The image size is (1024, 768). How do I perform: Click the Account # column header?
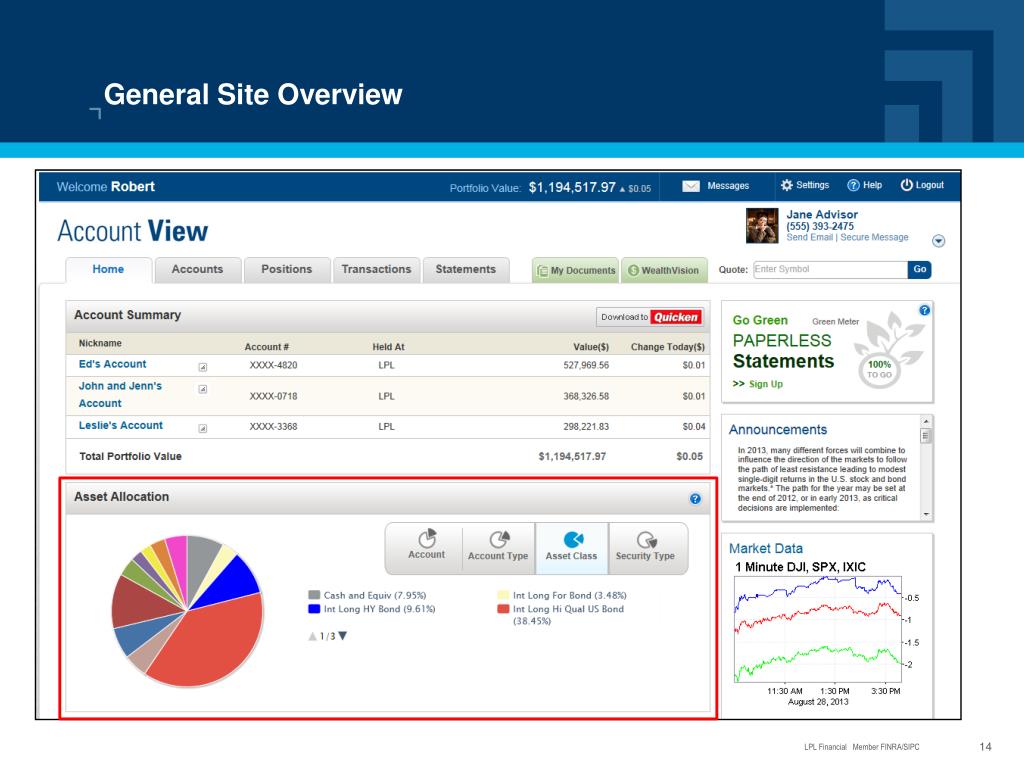click(266, 347)
